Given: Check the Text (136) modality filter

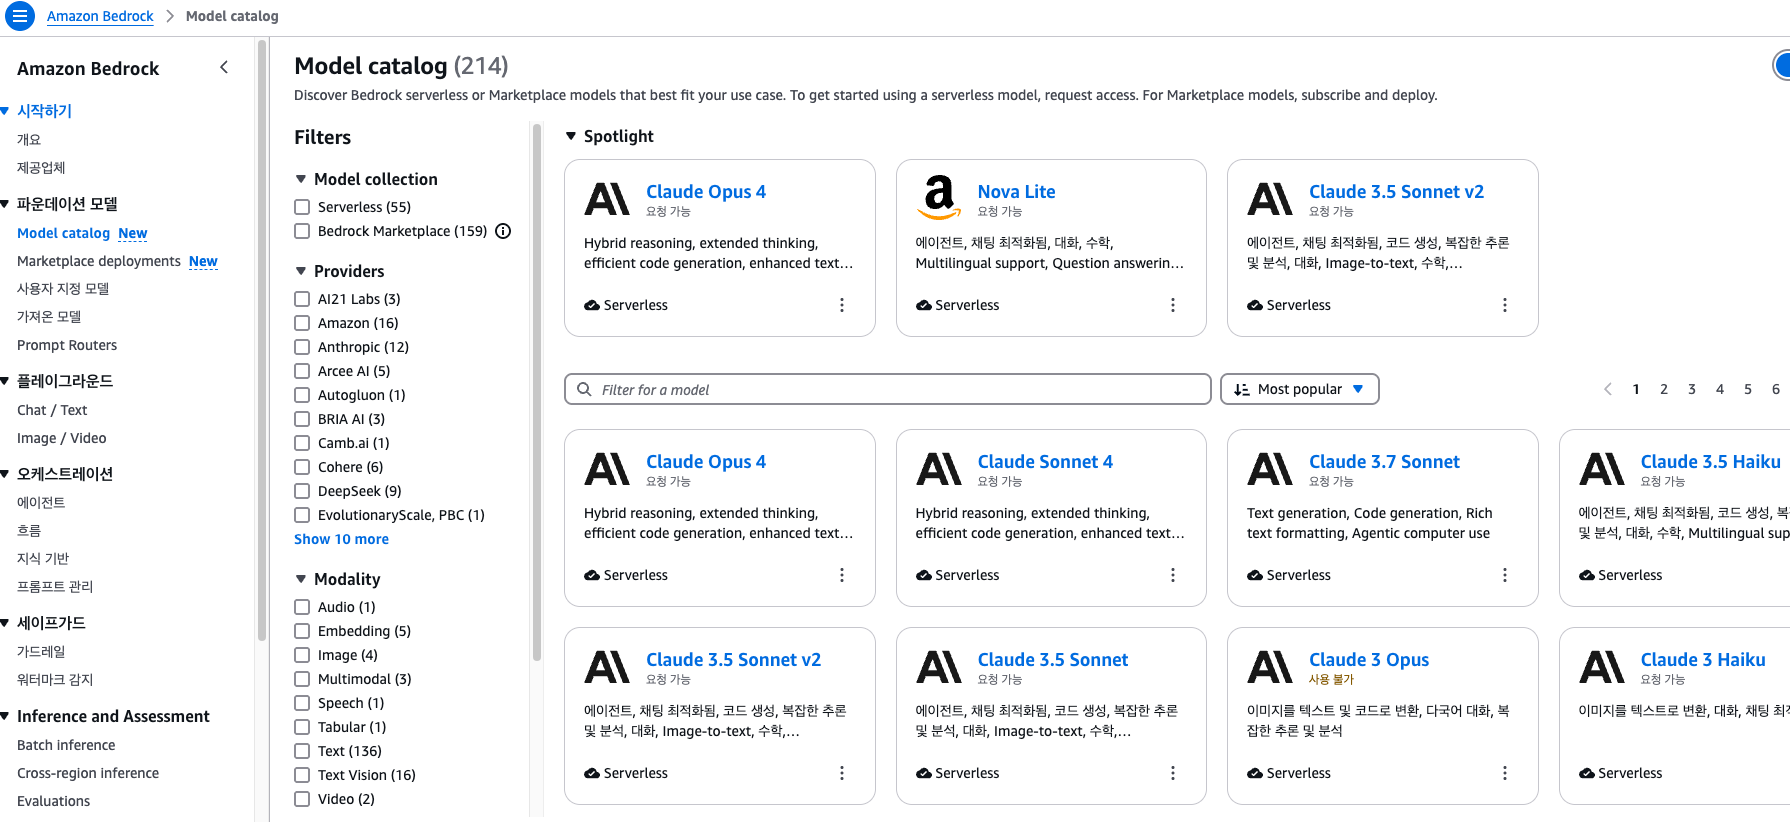Looking at the screenshot, I should pyautogui.click(x=302, y=751).
